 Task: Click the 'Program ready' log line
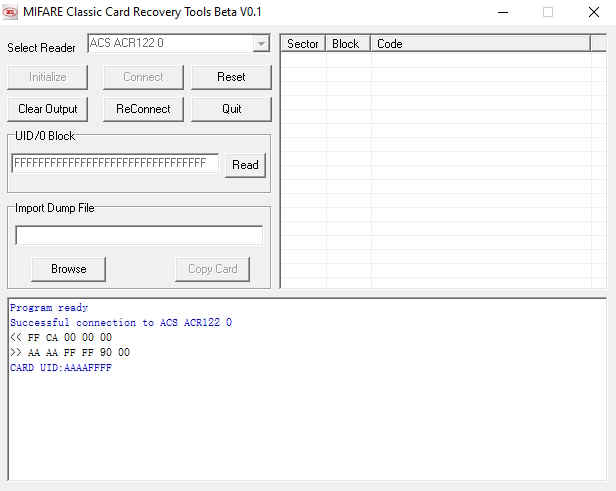[49, 308]
